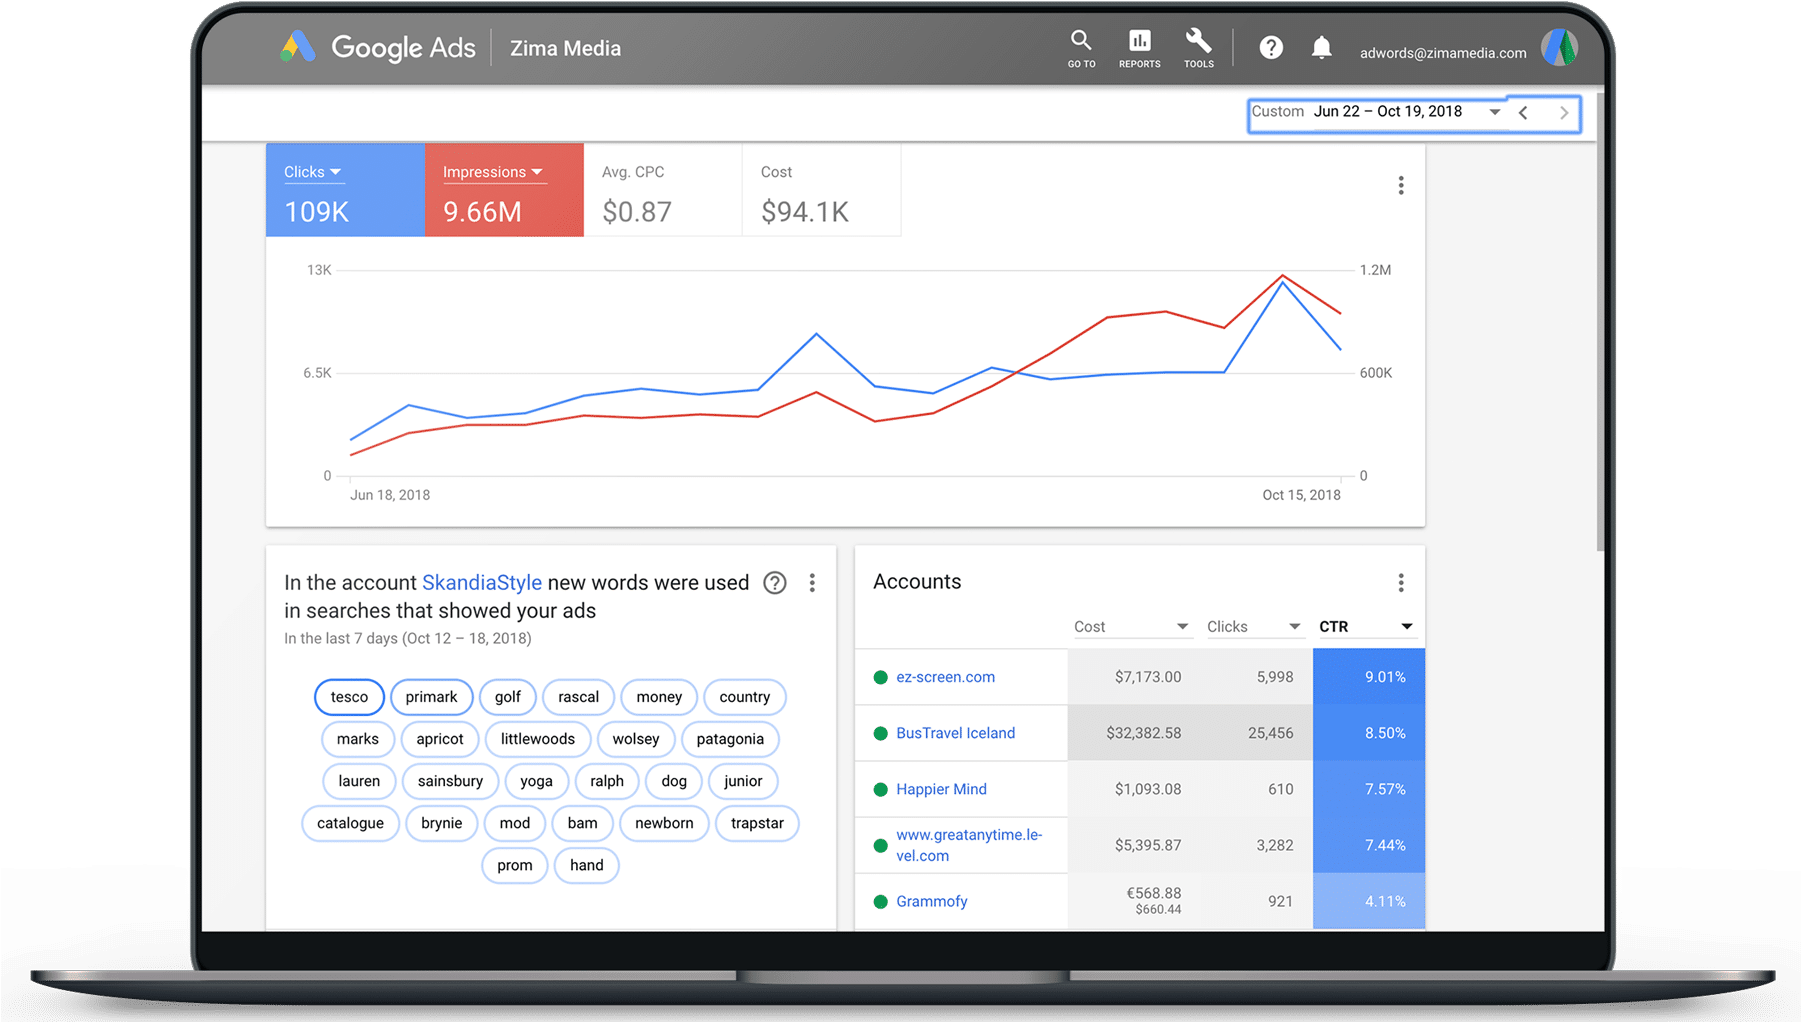Select the Avg. CPC metric tile
1801x1022 pixels.
click(662, 191)
